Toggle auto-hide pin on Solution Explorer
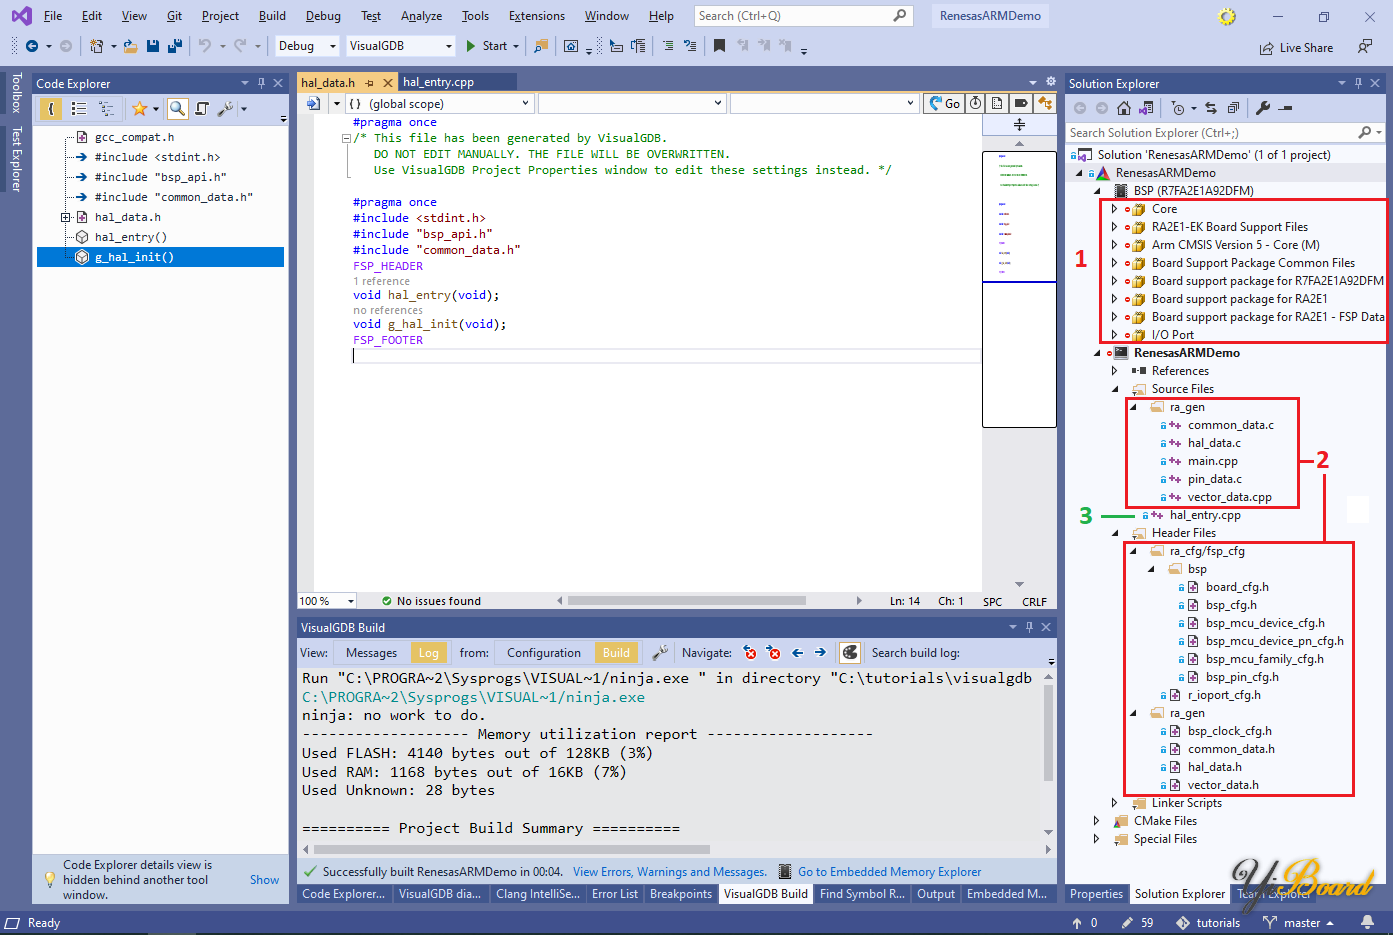The width and height of the screenshot is (1393, 935). pyautogui.click(x=1358, y=83)
